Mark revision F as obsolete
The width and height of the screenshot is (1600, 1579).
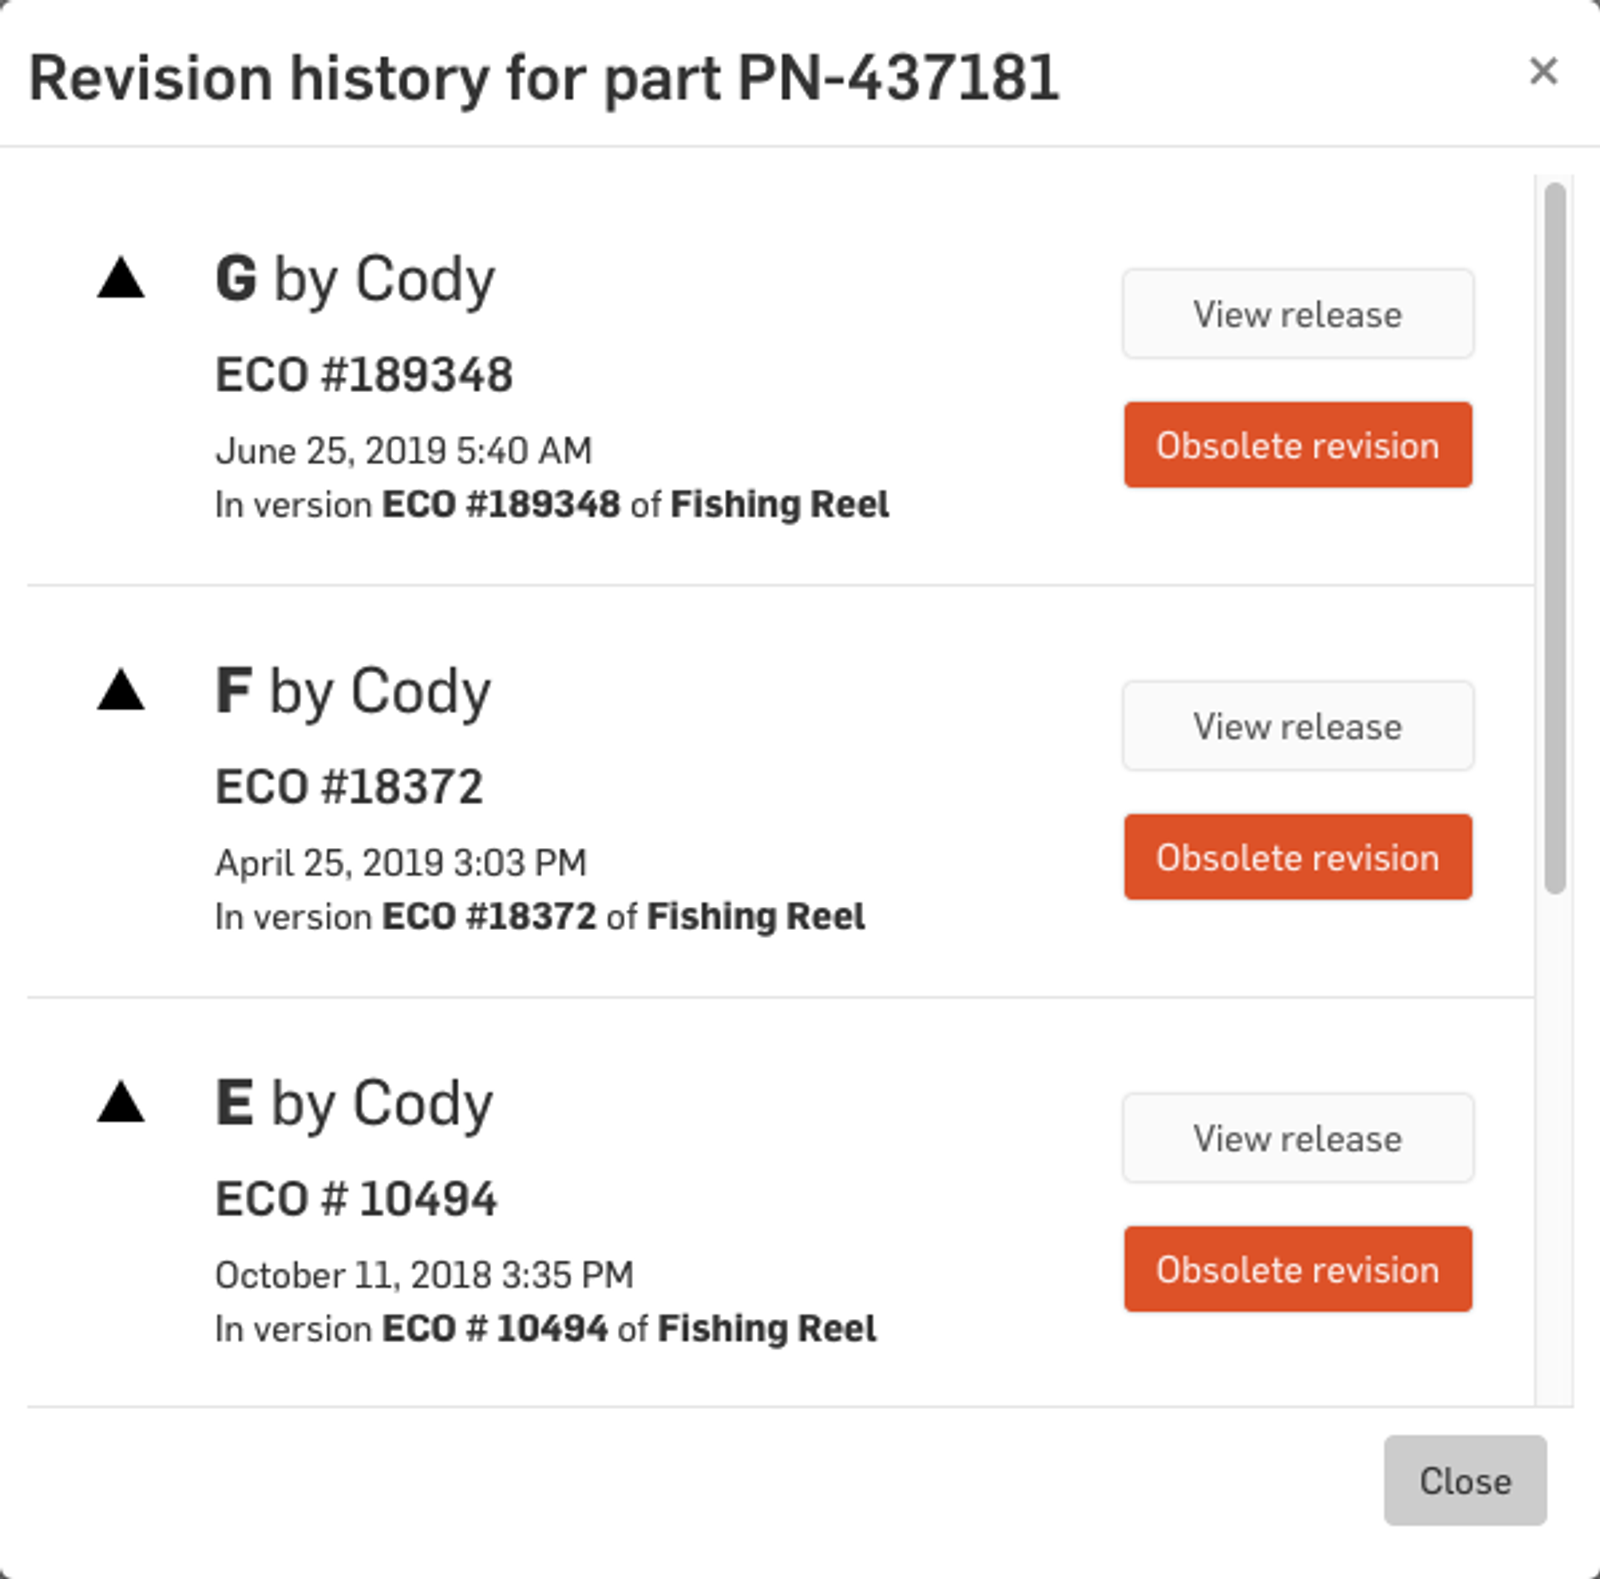pos(1297,857)
